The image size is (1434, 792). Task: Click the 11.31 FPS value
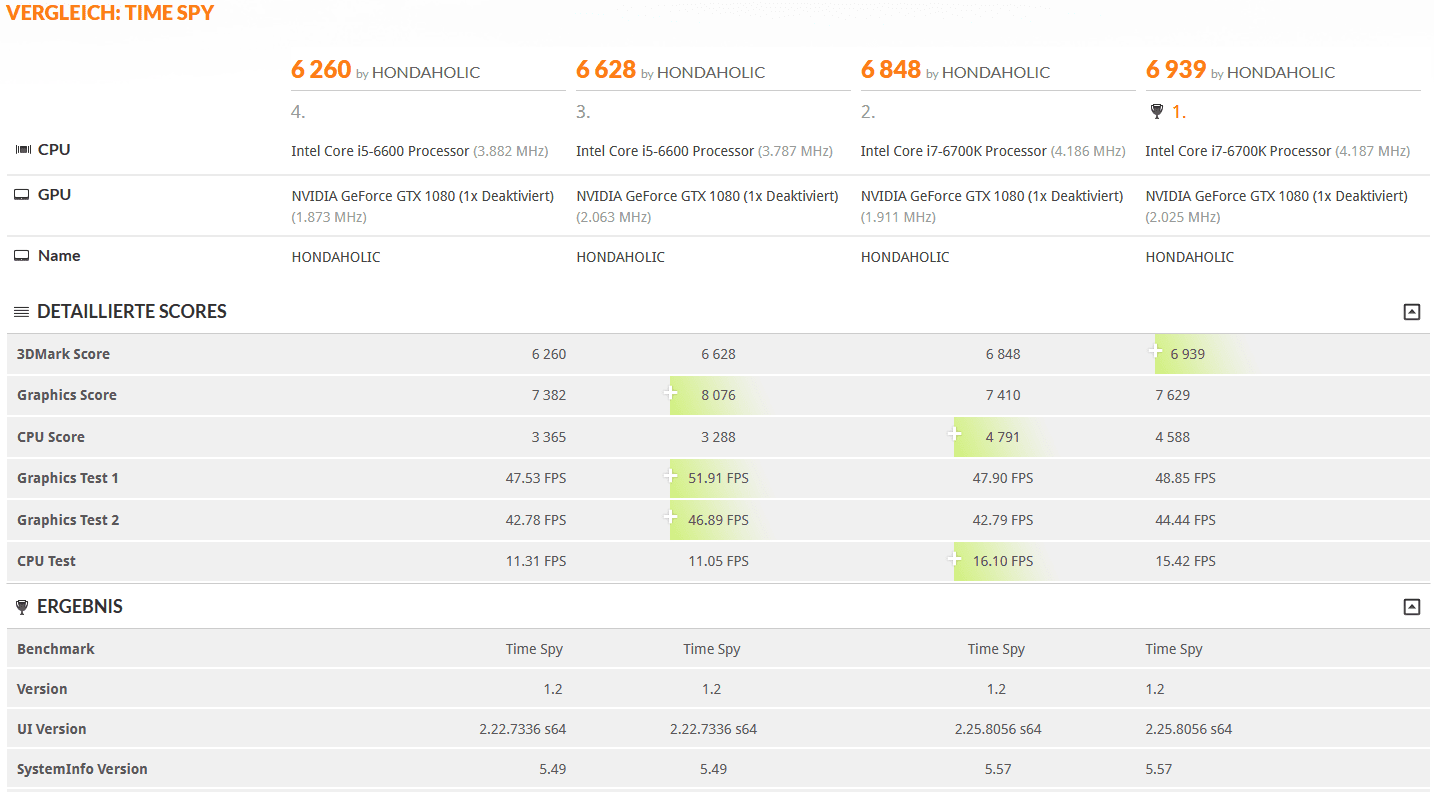point(536,561)
